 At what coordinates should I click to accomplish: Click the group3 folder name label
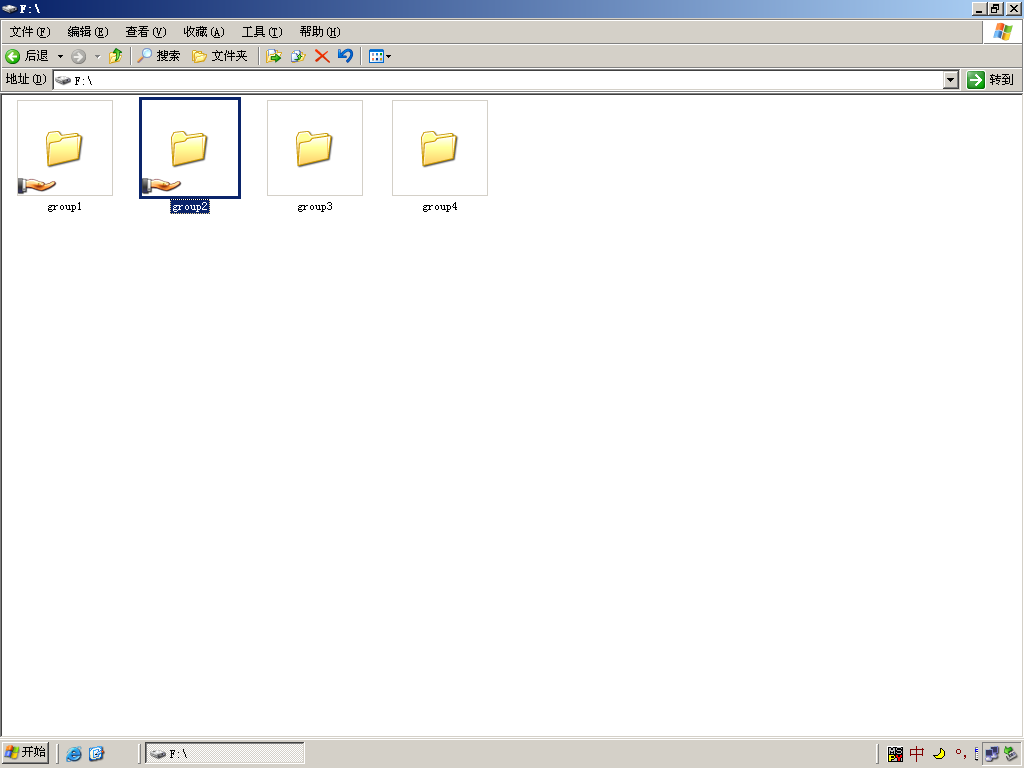coord(315,207)
